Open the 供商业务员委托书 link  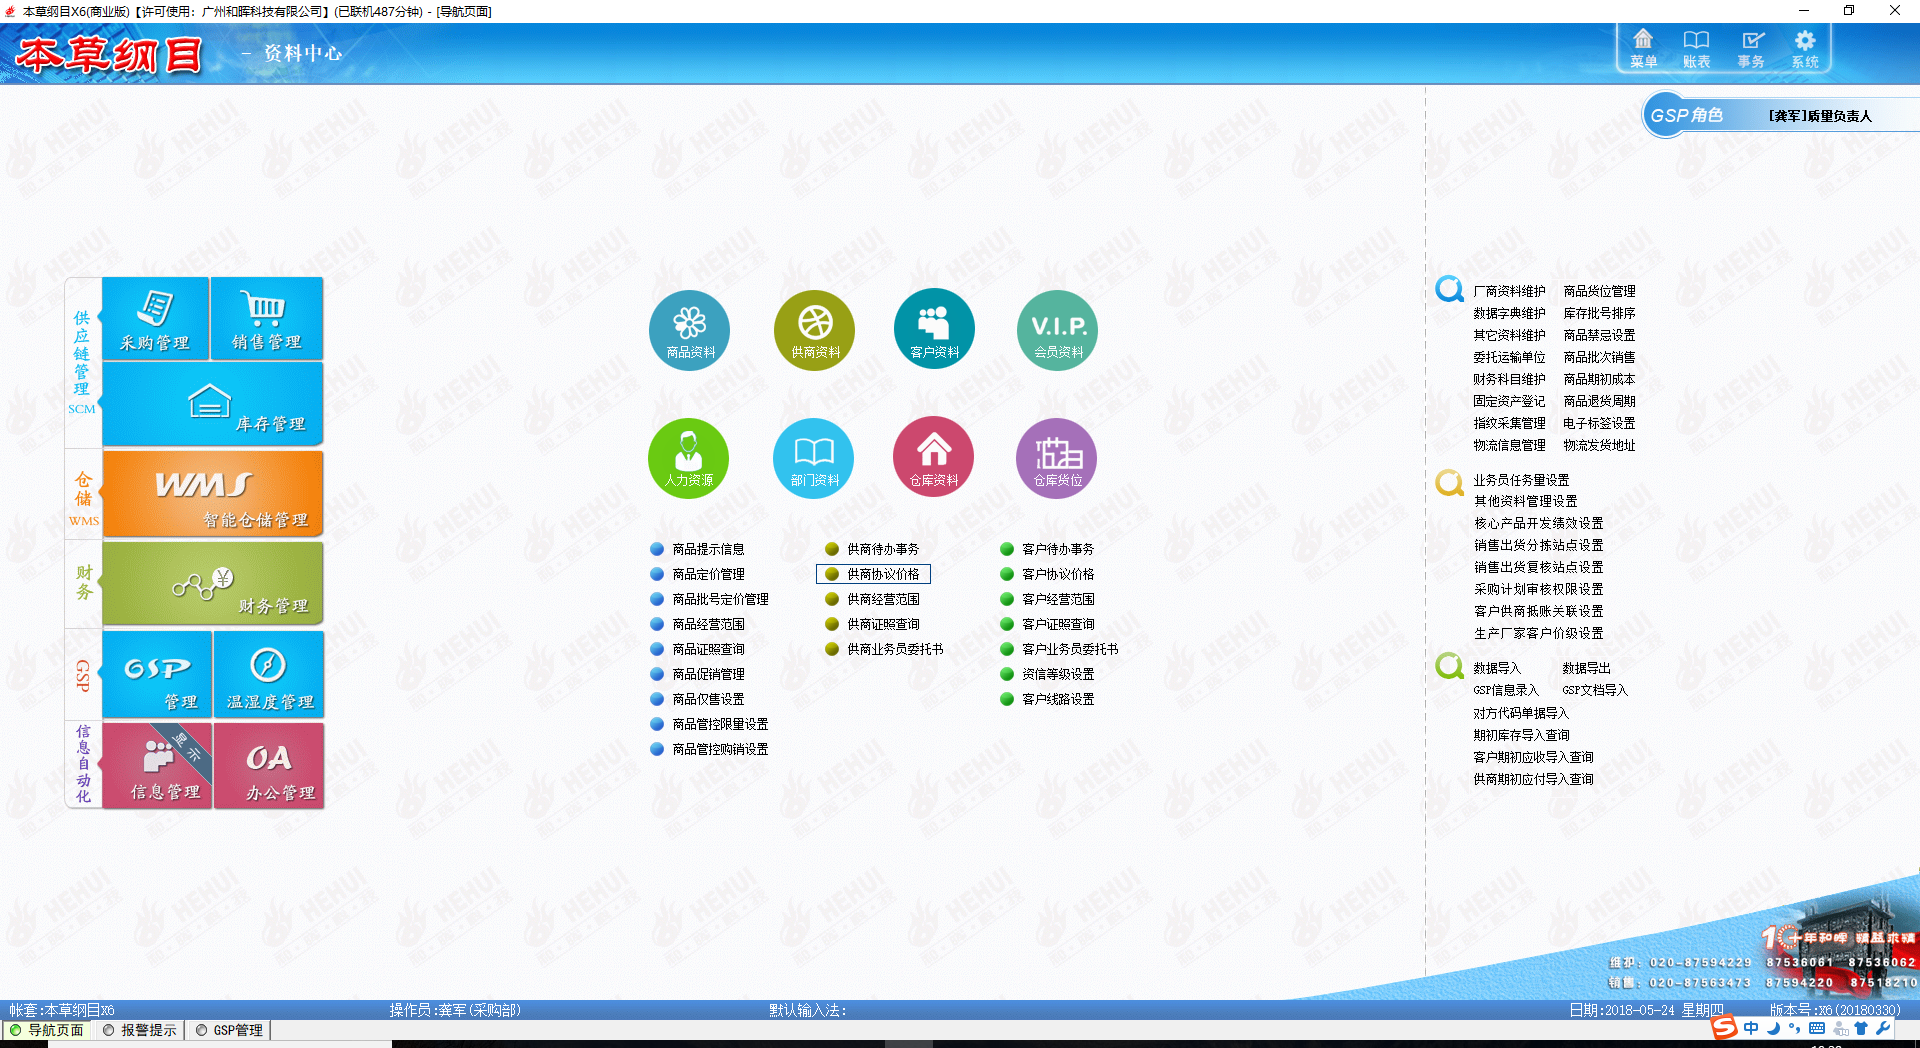(895, 649)
